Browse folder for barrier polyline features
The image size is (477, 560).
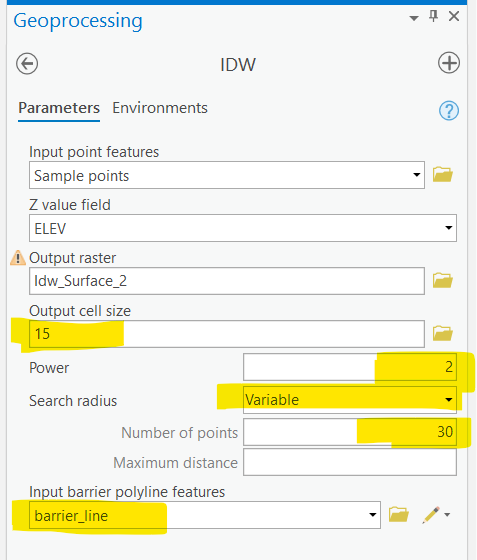pyautogui.click(x=398, y=515)
